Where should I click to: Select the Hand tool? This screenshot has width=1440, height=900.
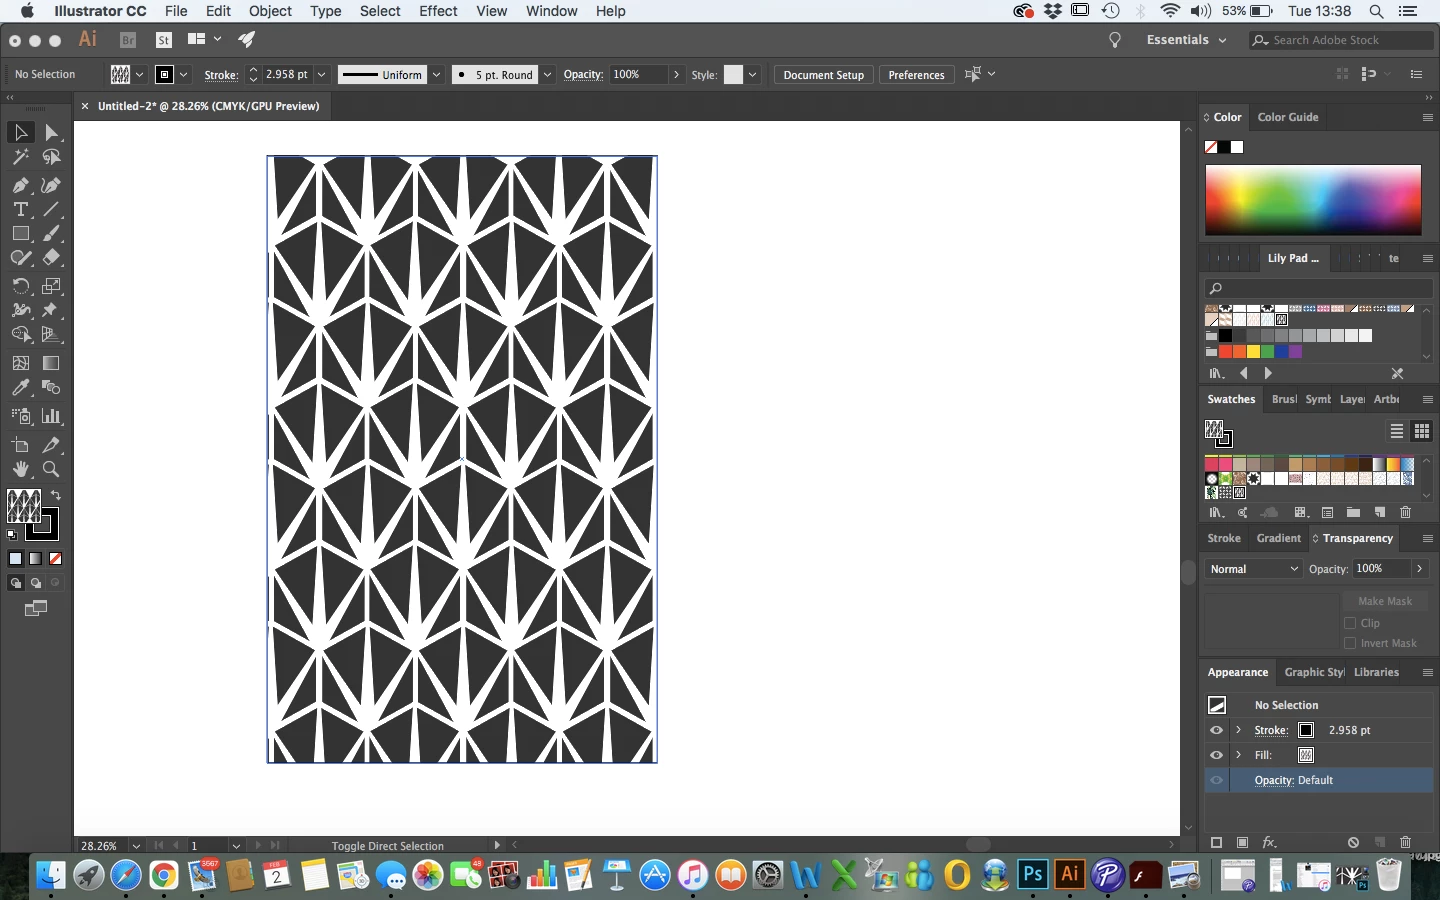[x=20, y=469]
